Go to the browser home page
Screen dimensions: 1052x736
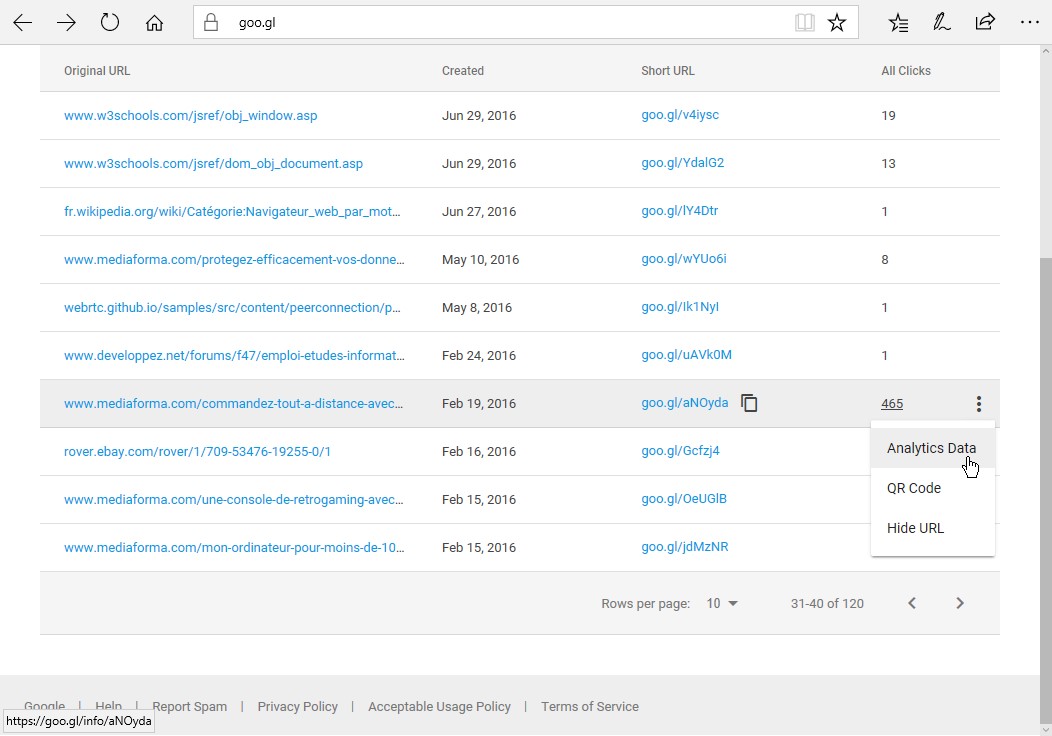154,22
